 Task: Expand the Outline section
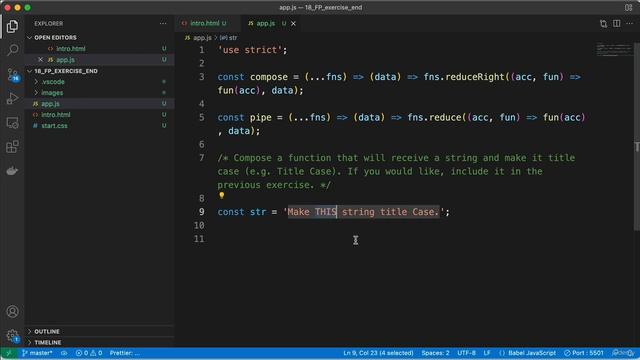(x=47, y=331)
